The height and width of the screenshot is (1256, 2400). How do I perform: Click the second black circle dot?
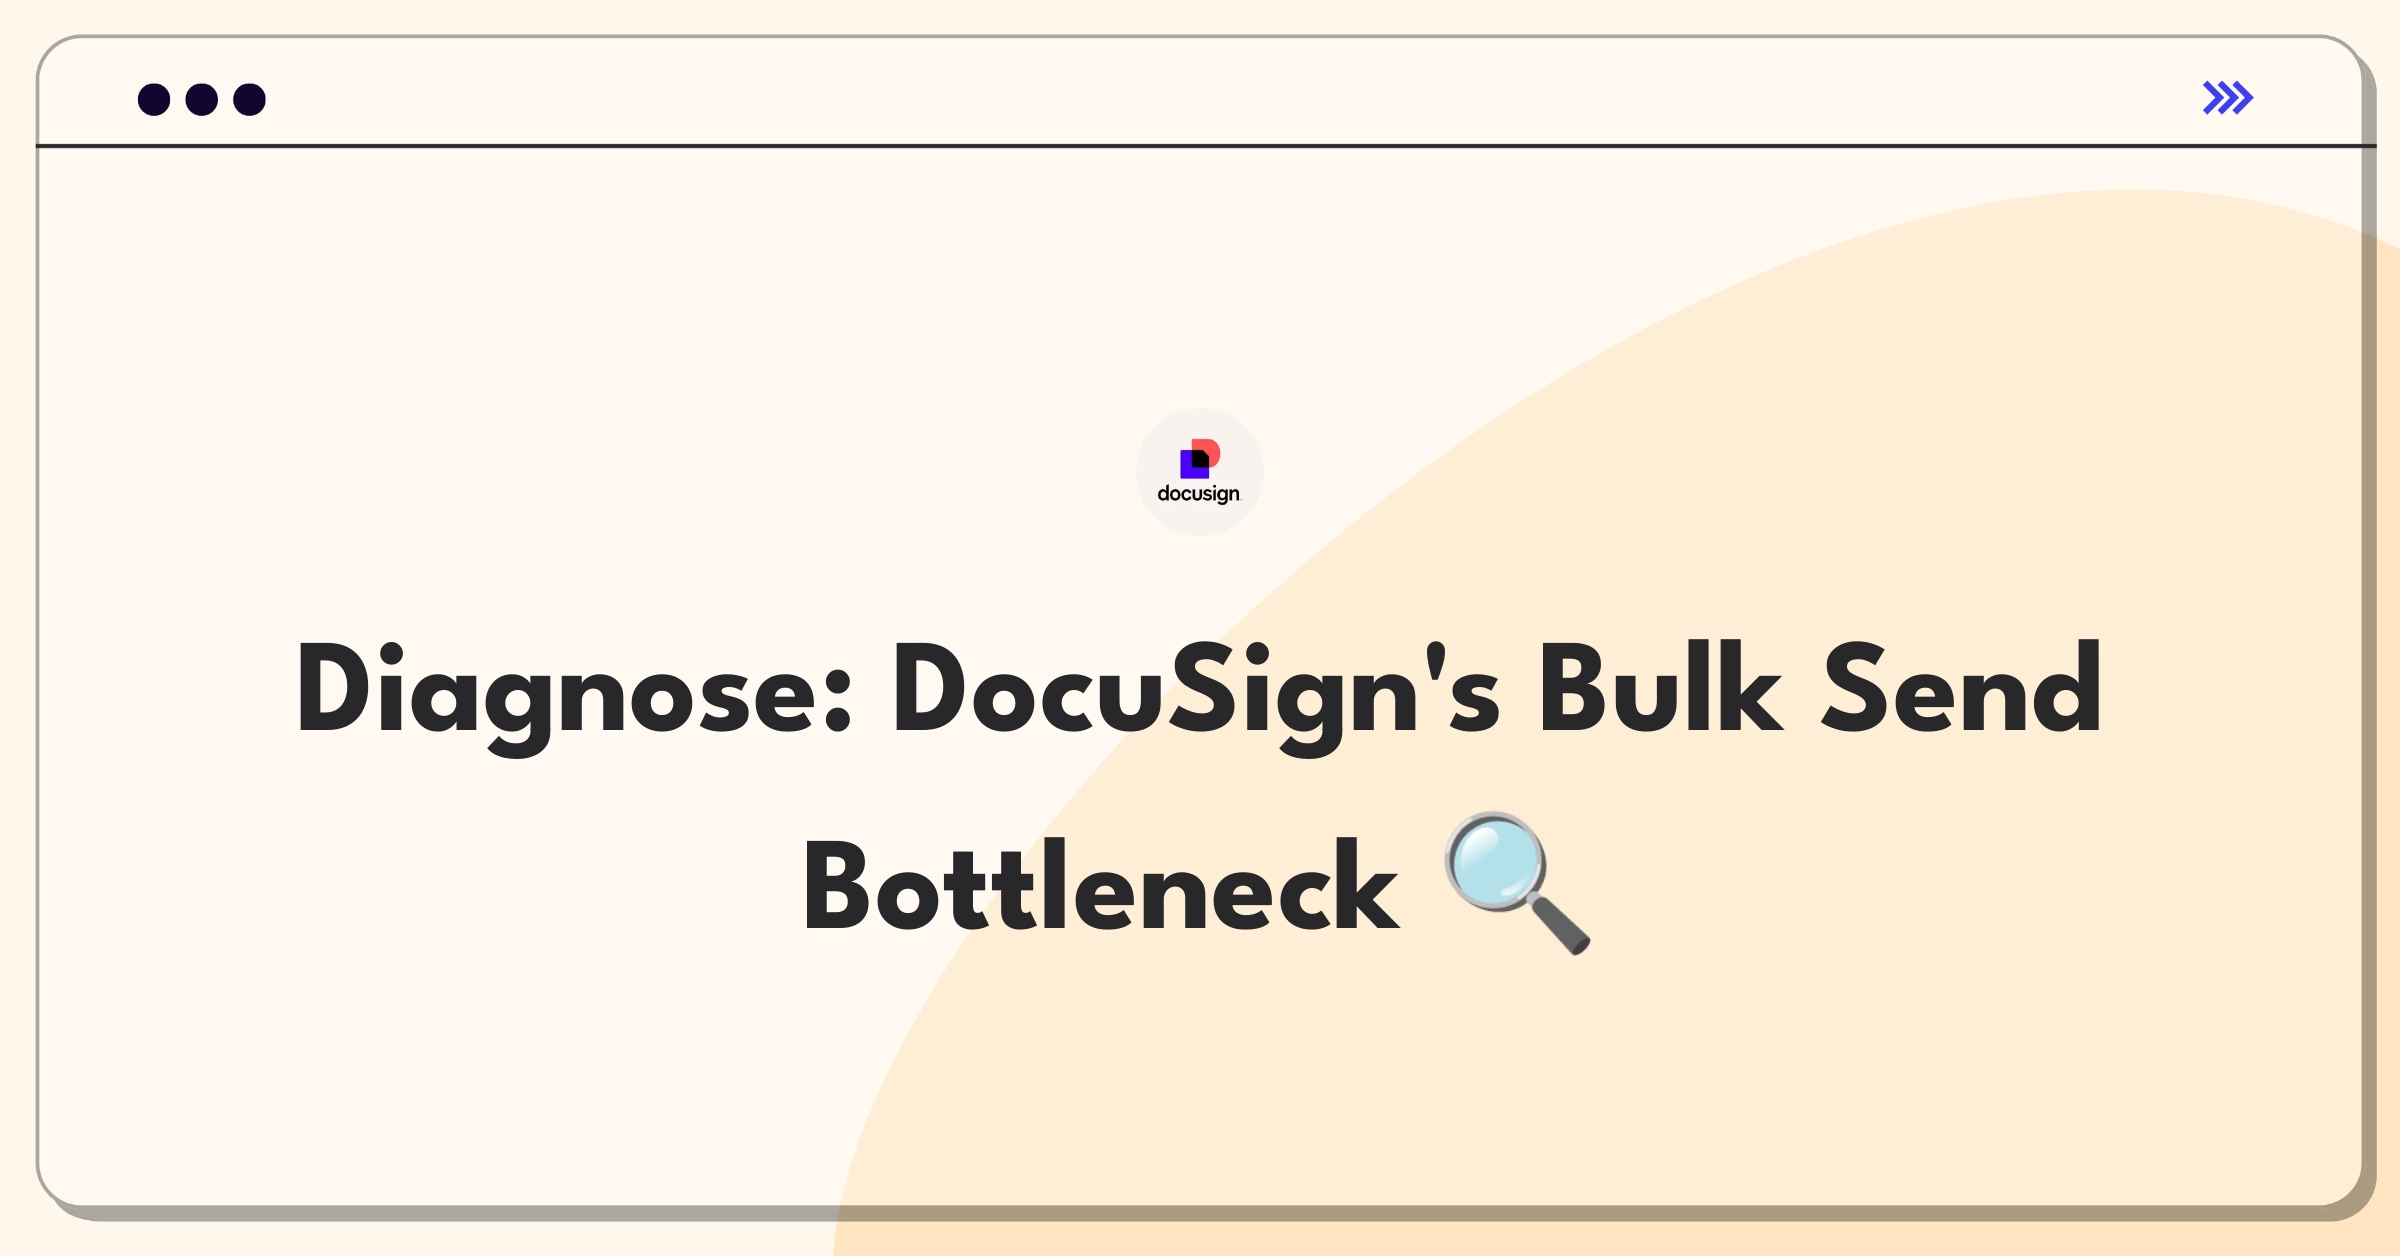197,97
